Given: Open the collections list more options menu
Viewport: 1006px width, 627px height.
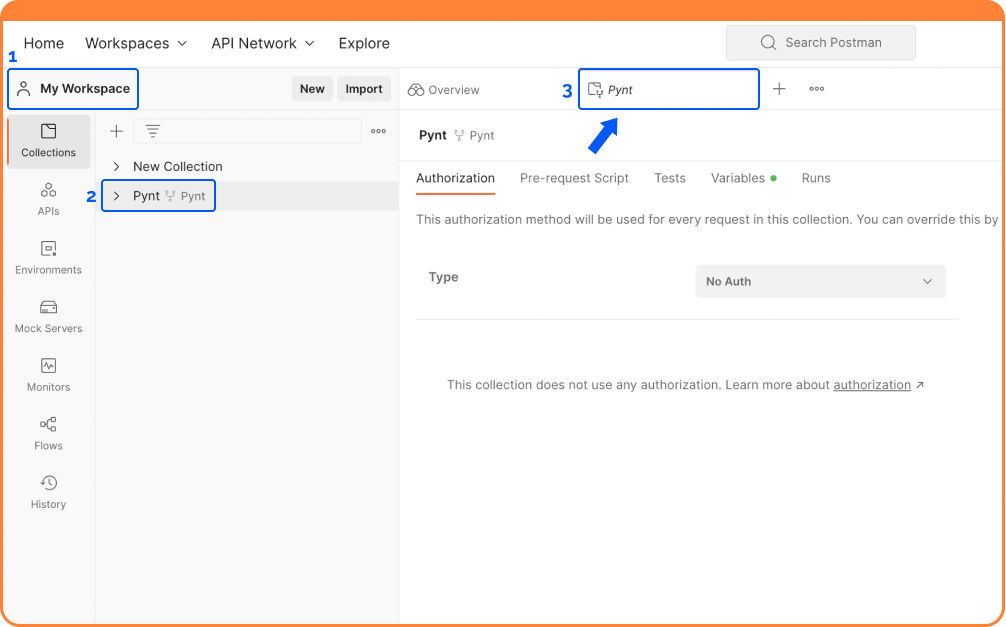Looking at the screenshot, I should coord(379,132).
